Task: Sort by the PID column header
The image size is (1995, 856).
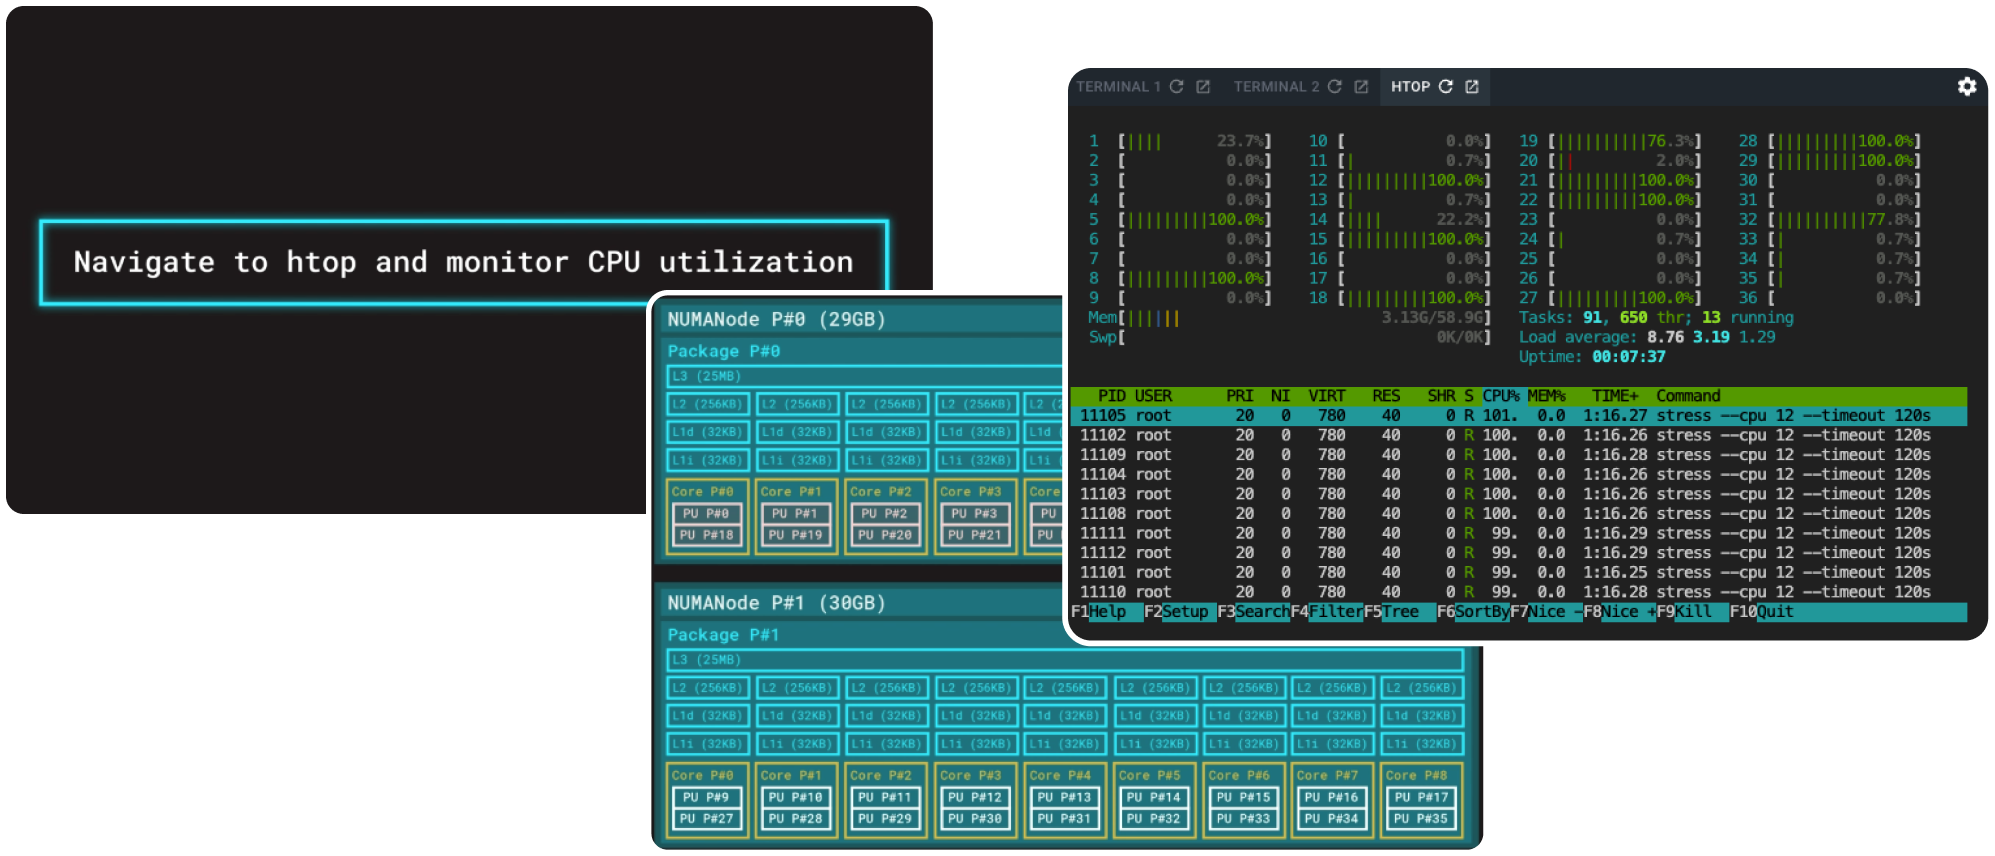Action: click(x=1111, y=396)
